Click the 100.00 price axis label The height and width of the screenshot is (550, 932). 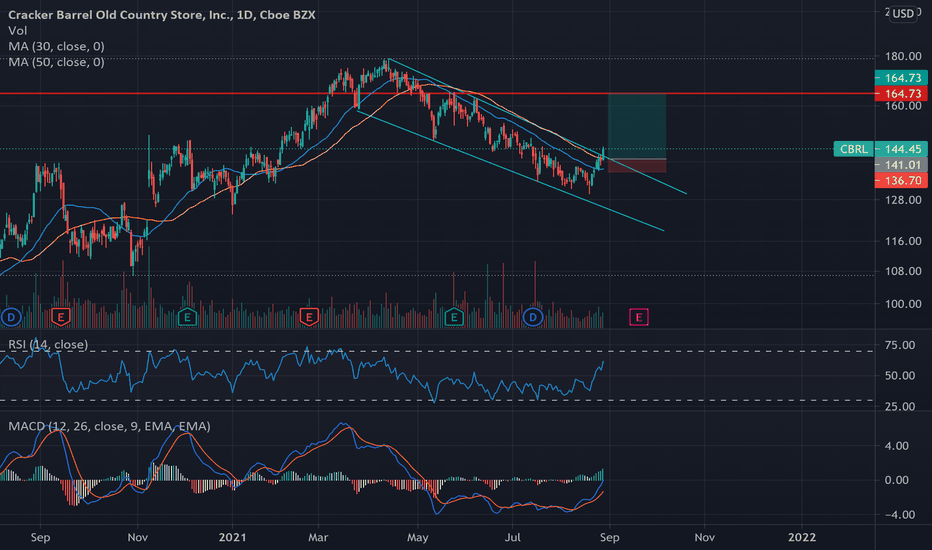point(903,304)
